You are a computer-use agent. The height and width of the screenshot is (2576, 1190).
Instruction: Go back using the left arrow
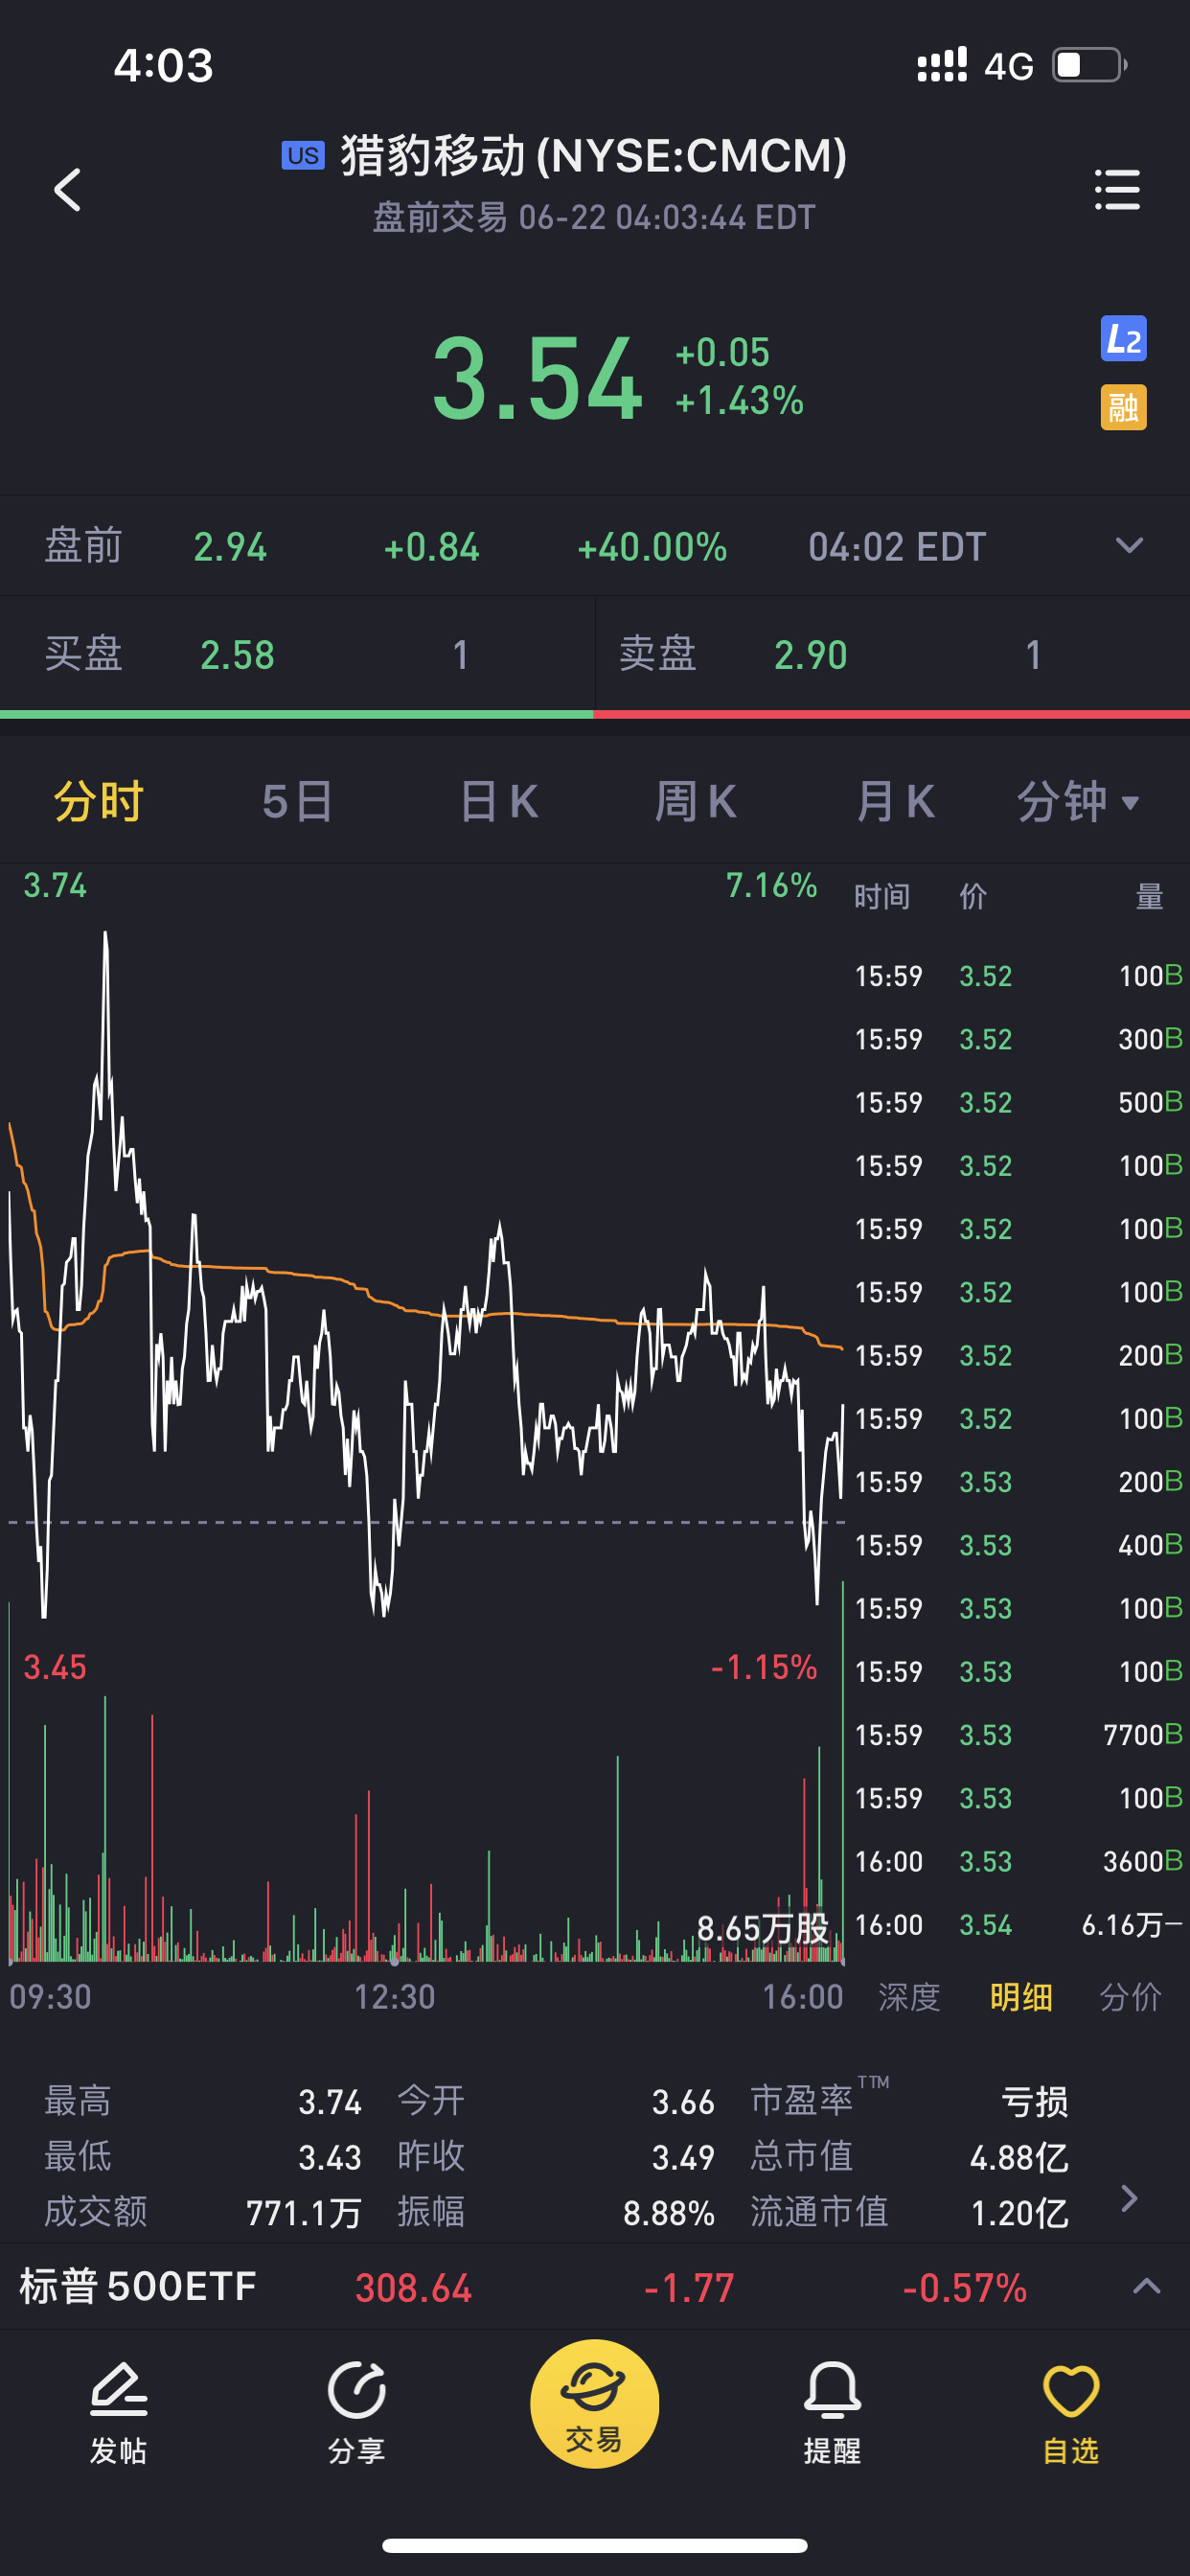[67, 189]
